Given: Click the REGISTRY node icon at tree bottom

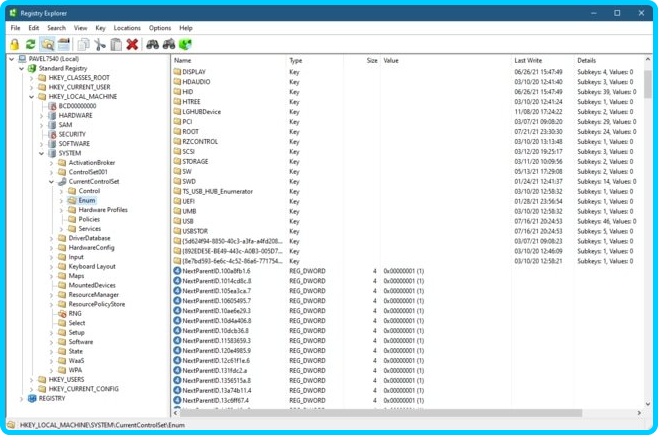Looking at the screenshot, I should point(32,399).
